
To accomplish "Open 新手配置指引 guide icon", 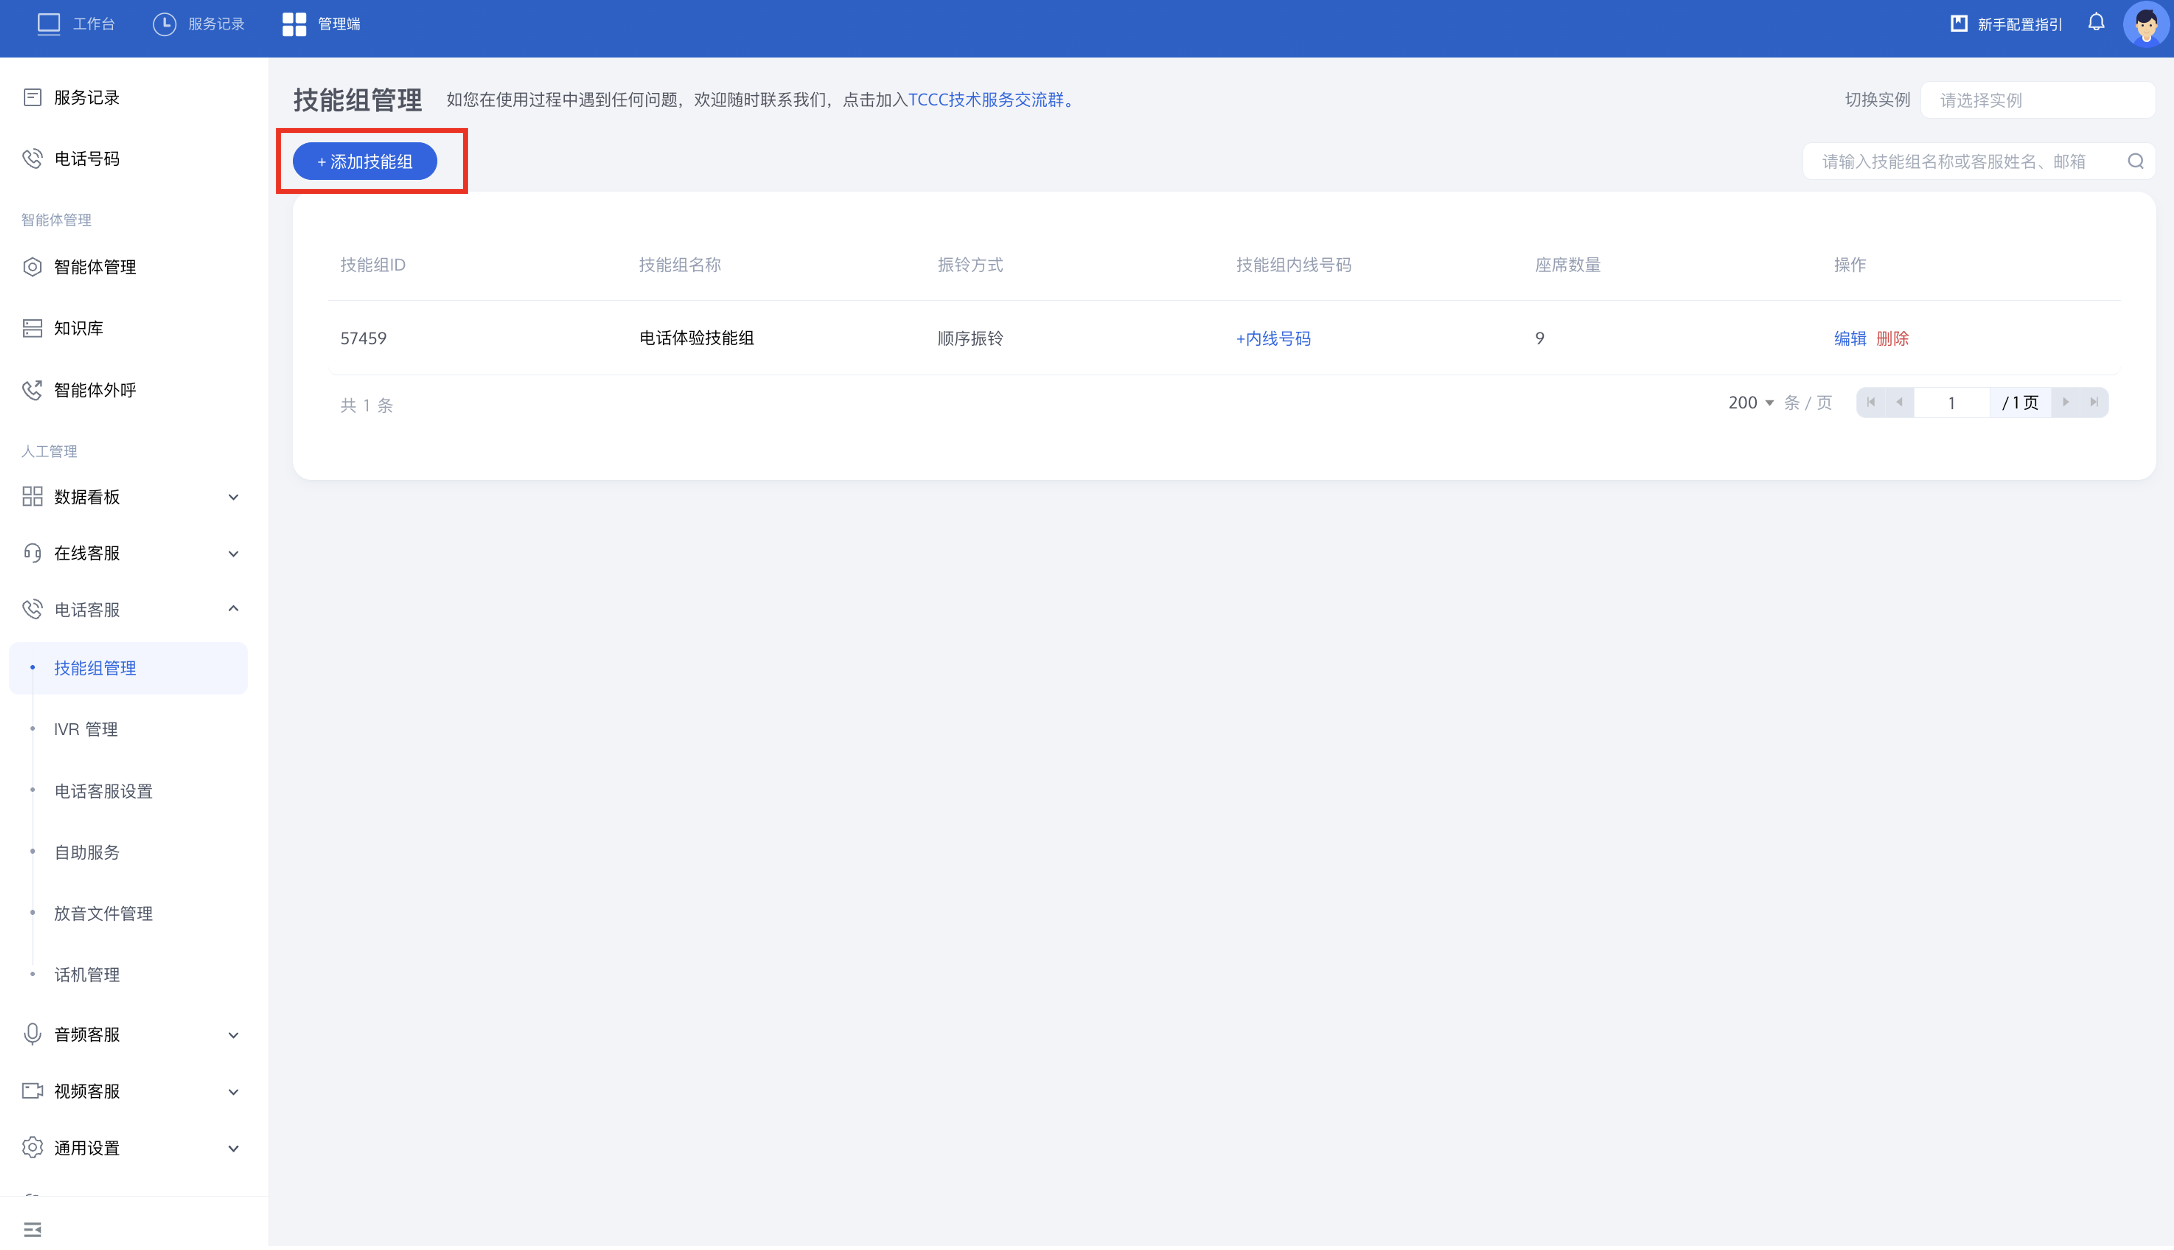I will tap(1959, 23).
